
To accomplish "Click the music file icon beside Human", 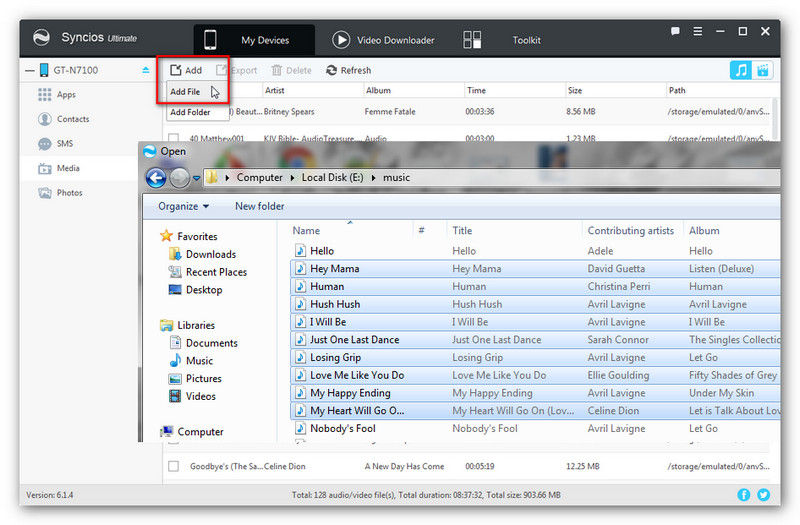I will tap(301, 286).
